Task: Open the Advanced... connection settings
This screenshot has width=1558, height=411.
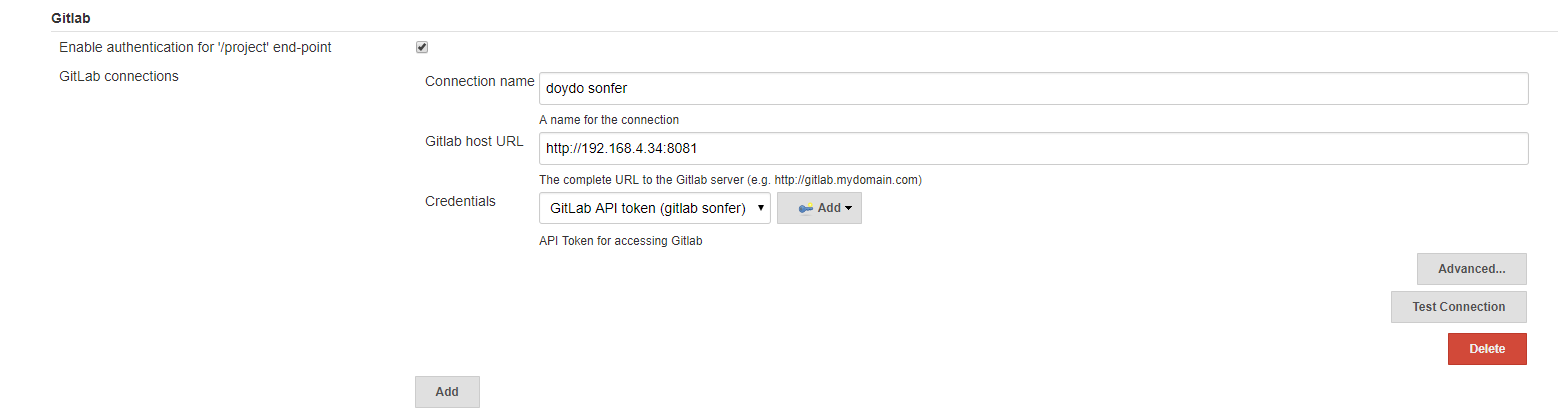Action: pos(1472,269)
